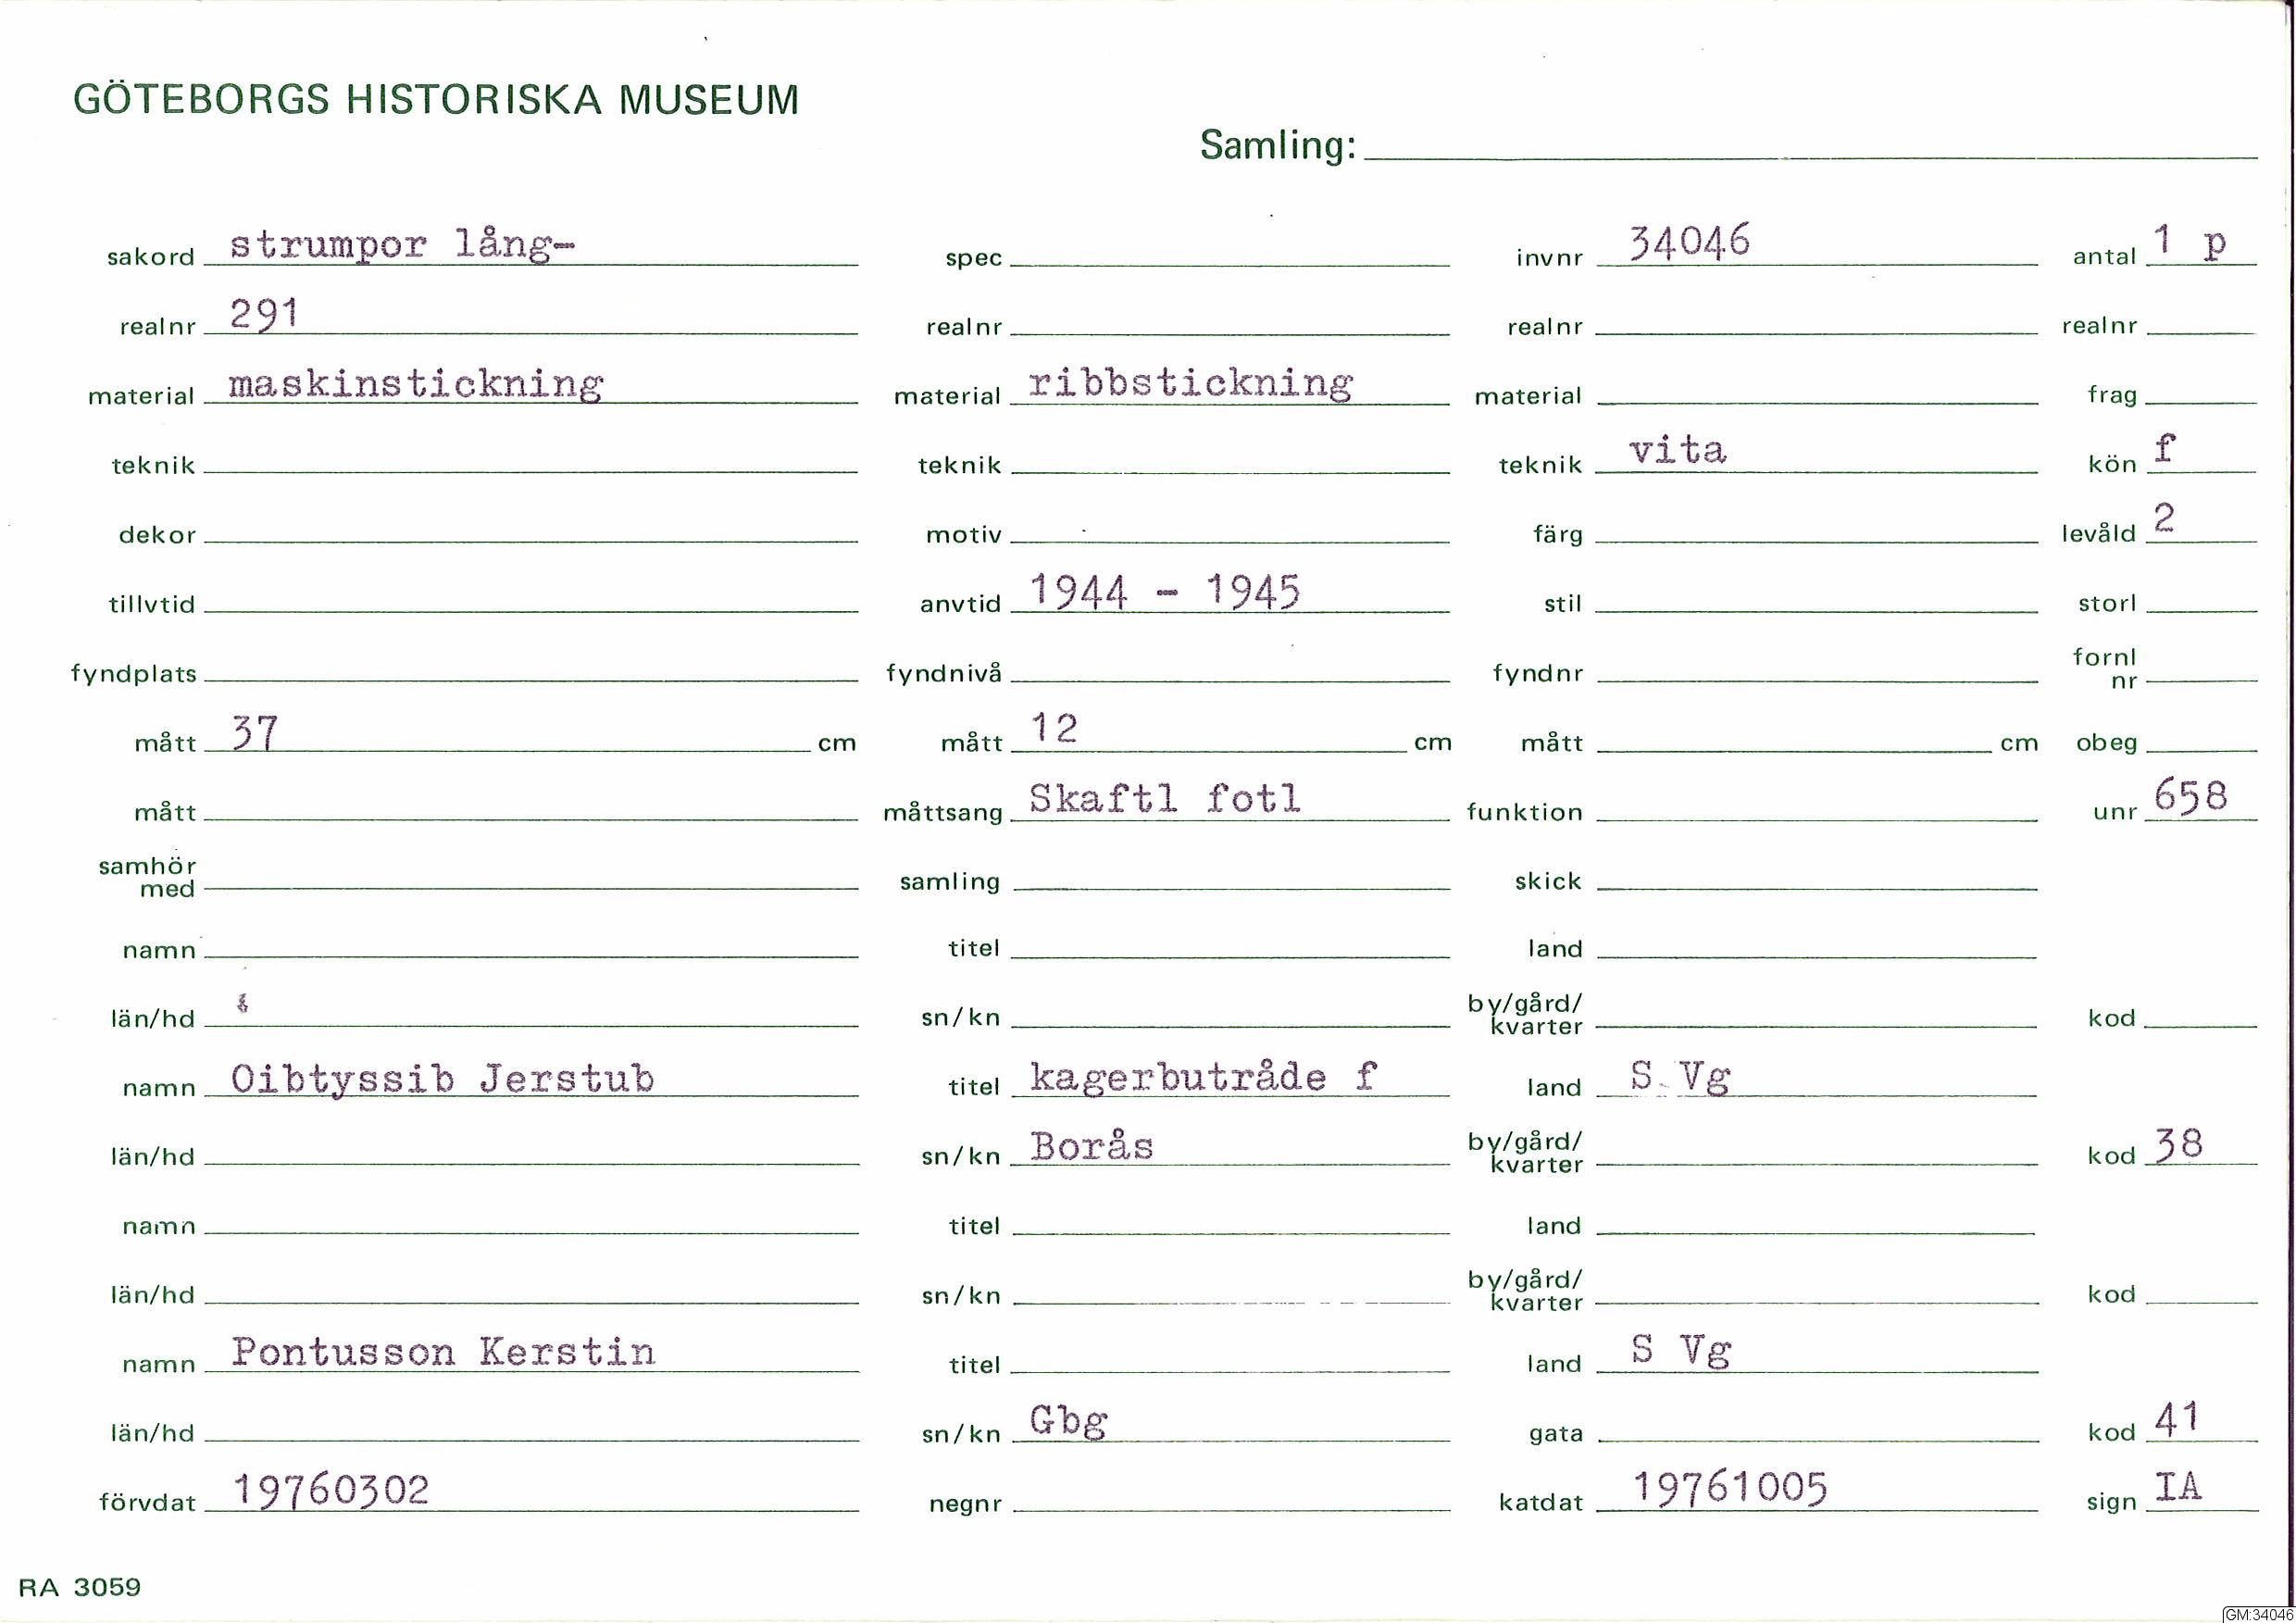Click the invnr value '34046'

tap(1689, 242)
